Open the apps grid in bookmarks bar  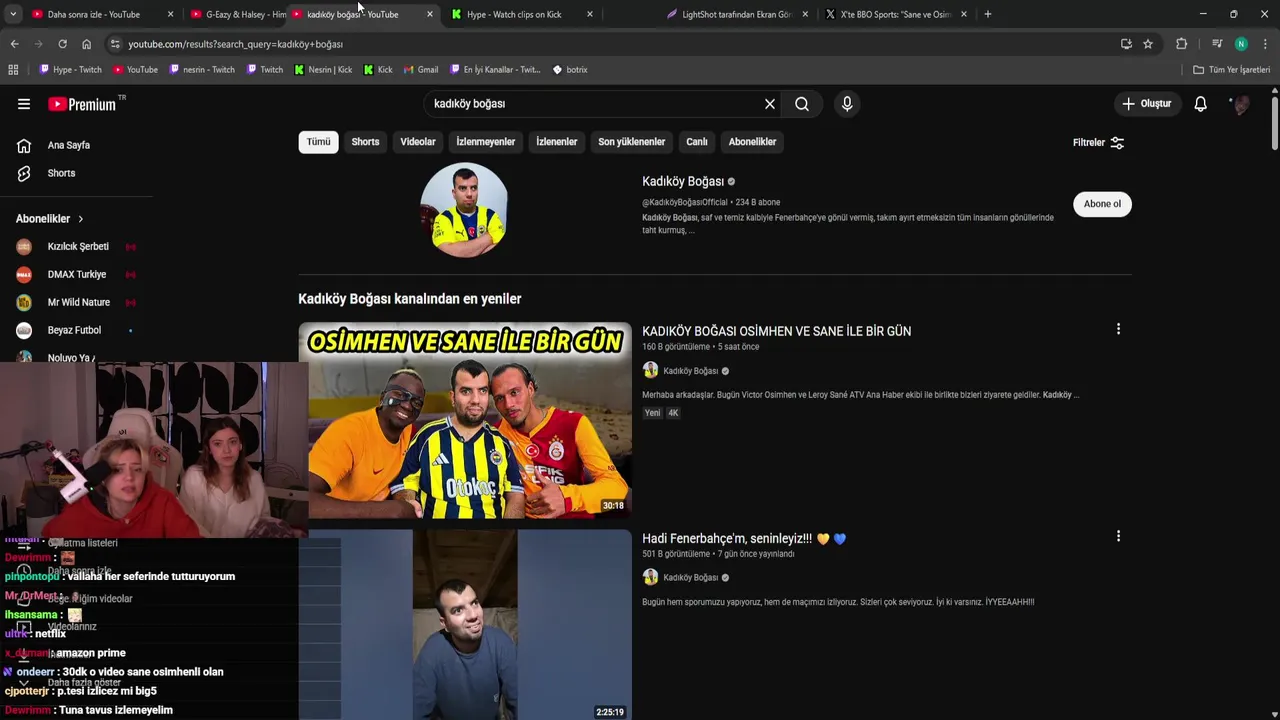click(x=13, y=70)
